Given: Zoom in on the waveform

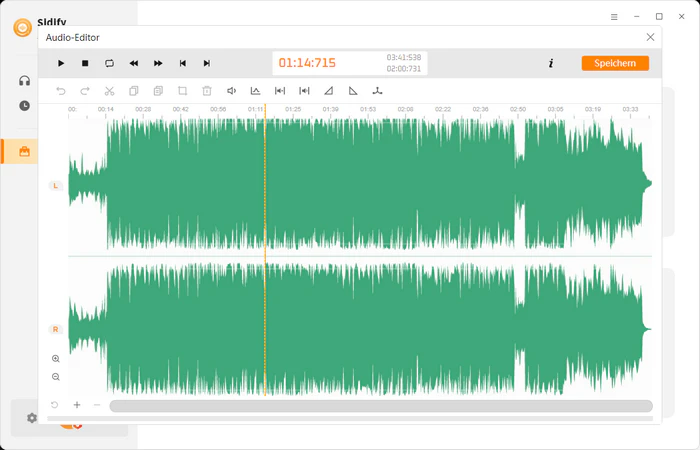Looking at the screenshot, I should (x=56, y=359).
